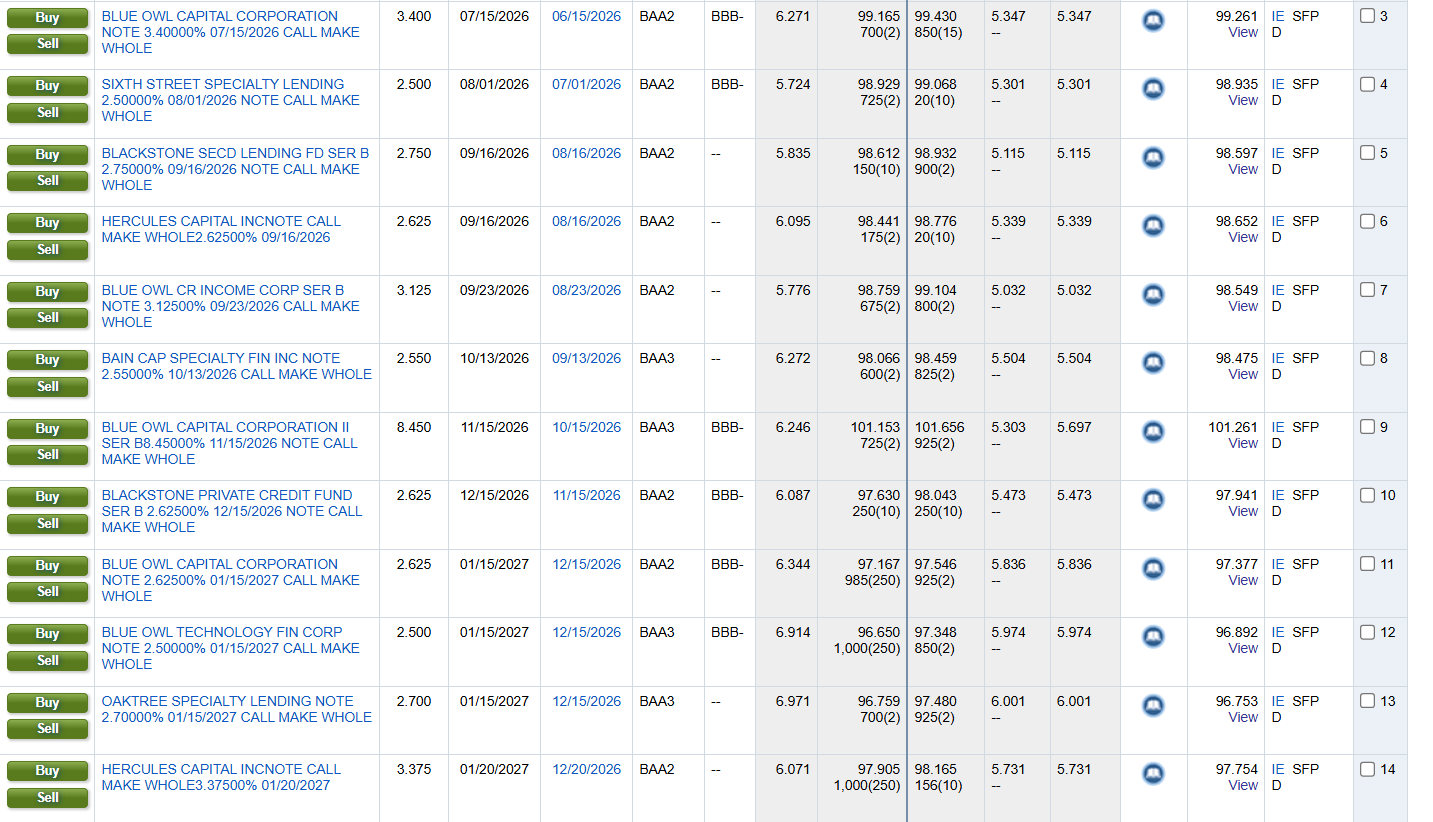Image resolution: width=1433 pixels, height=822 pixels.
Task: Buy the Blue Owl Capital 2.625% 01/15/2027 note
Action: 47,566
